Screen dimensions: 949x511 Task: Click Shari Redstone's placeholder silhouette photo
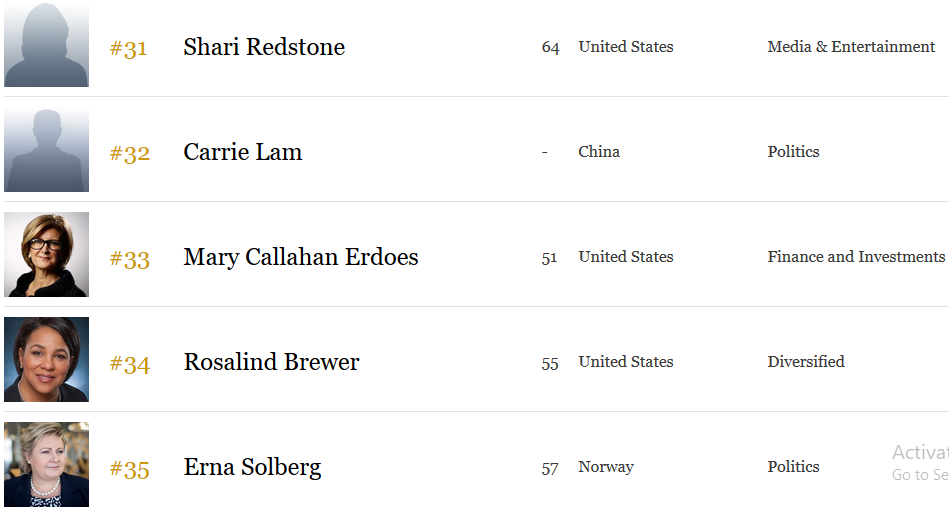pyautogui.click(x=47, y=44)
